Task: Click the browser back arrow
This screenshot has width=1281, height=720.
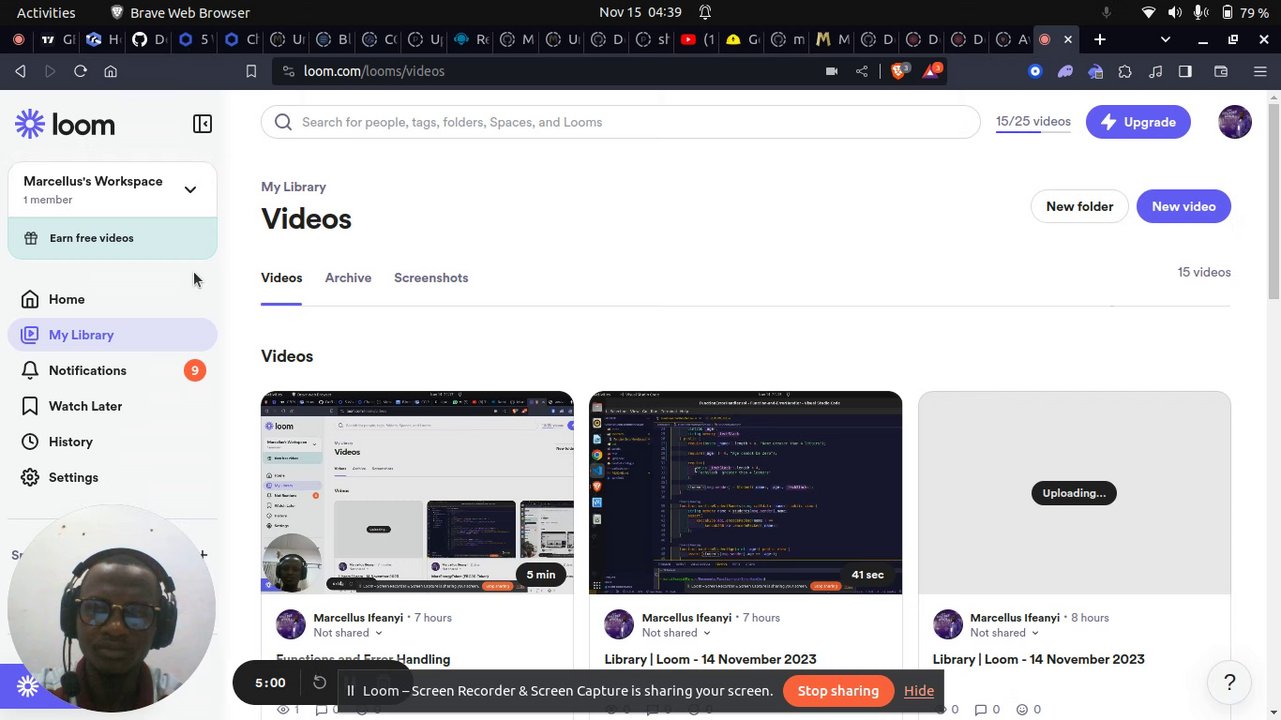Action: 20,71
